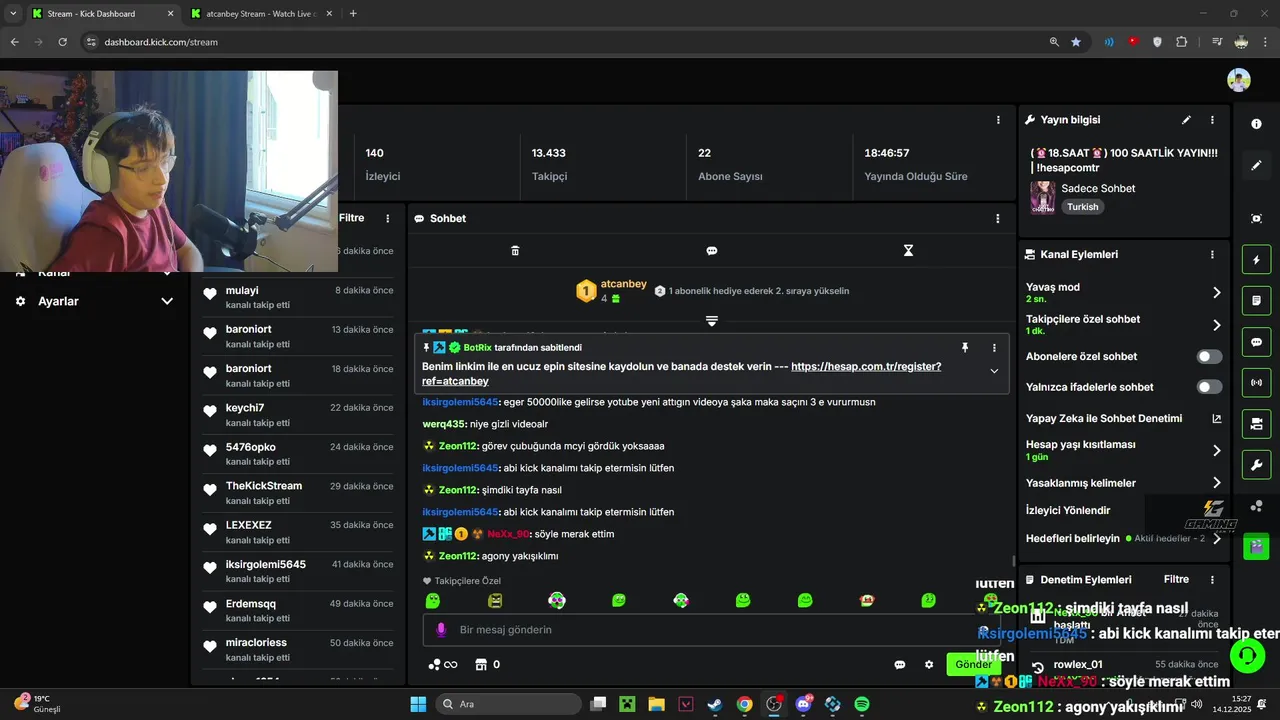This screenshot has width=1280, height=720.
Task: Collapse the gift leaderboard bar in chat
Action: 712,321
